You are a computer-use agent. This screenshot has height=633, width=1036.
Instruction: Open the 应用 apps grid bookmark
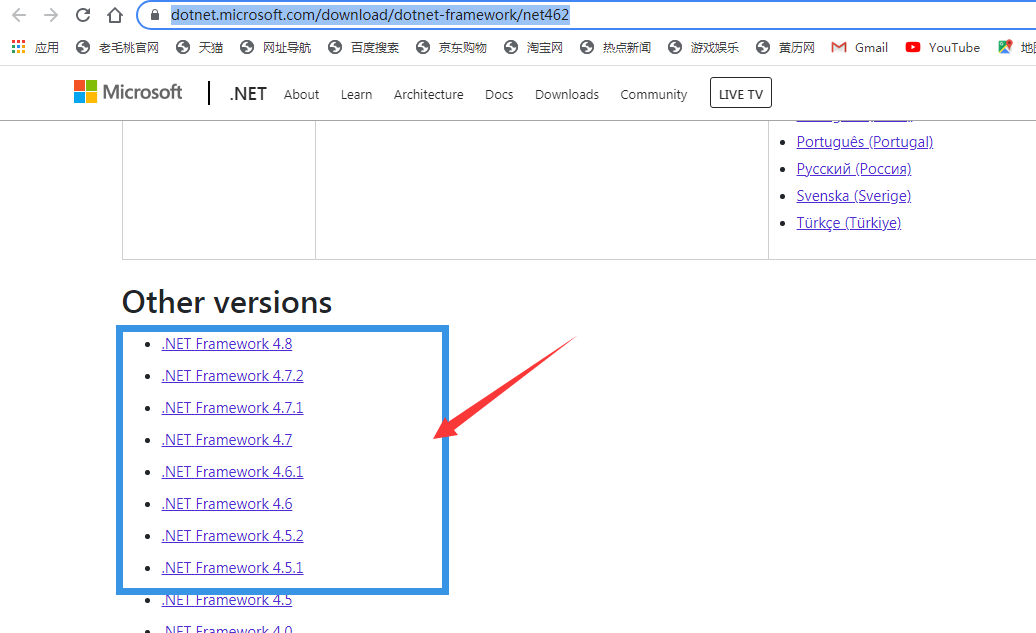[x=36, y=47]
